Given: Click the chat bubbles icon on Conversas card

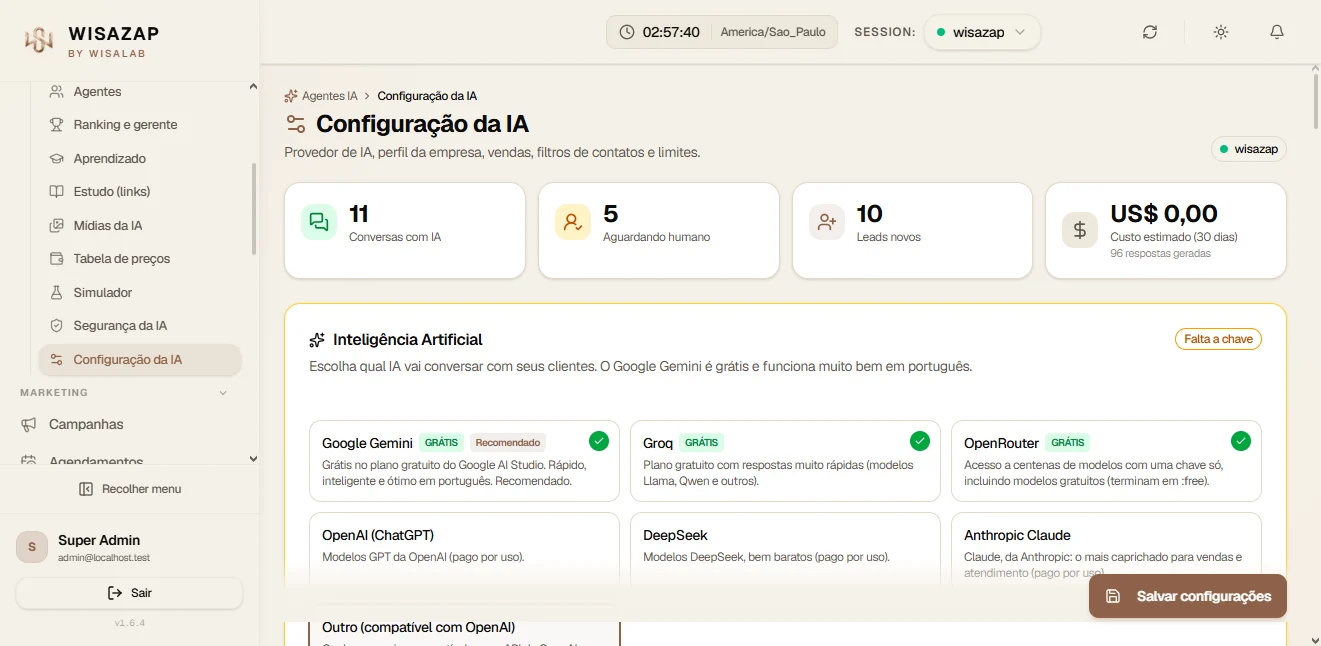Looking at the screenshot, I should pos(319,222).
